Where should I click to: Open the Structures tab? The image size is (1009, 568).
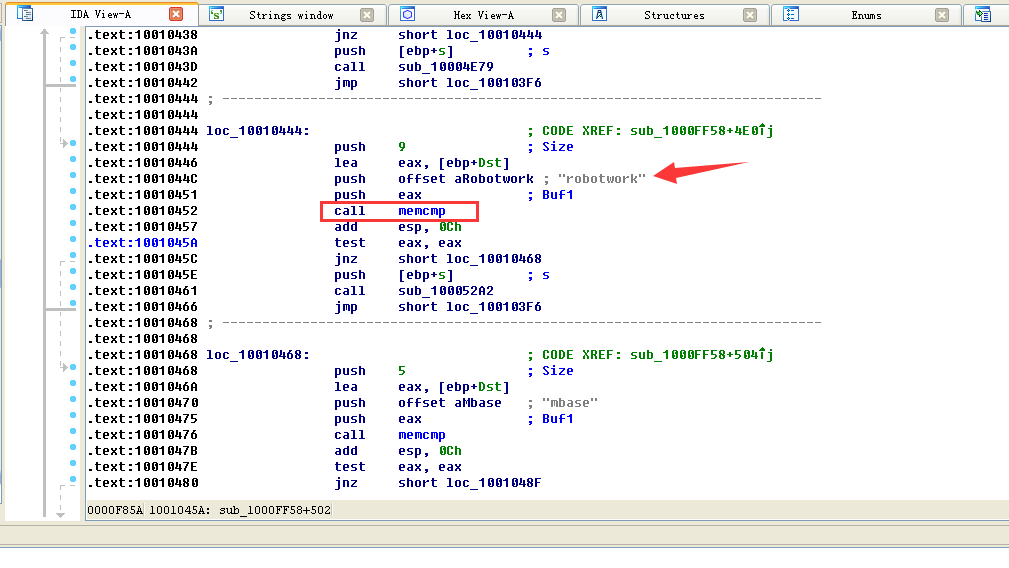(x=674, y=15)
